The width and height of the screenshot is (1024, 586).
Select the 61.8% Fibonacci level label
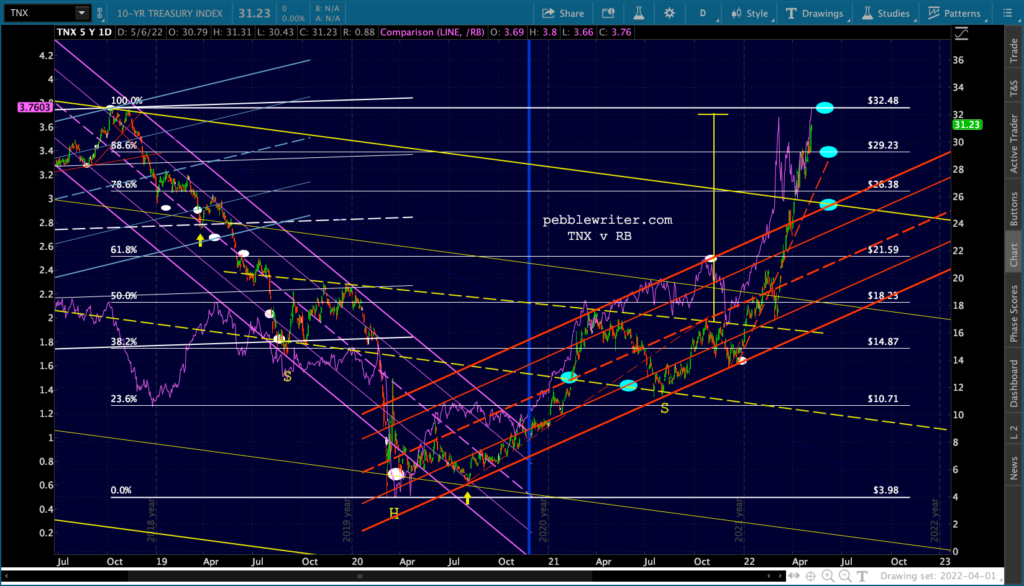(124, 250)
